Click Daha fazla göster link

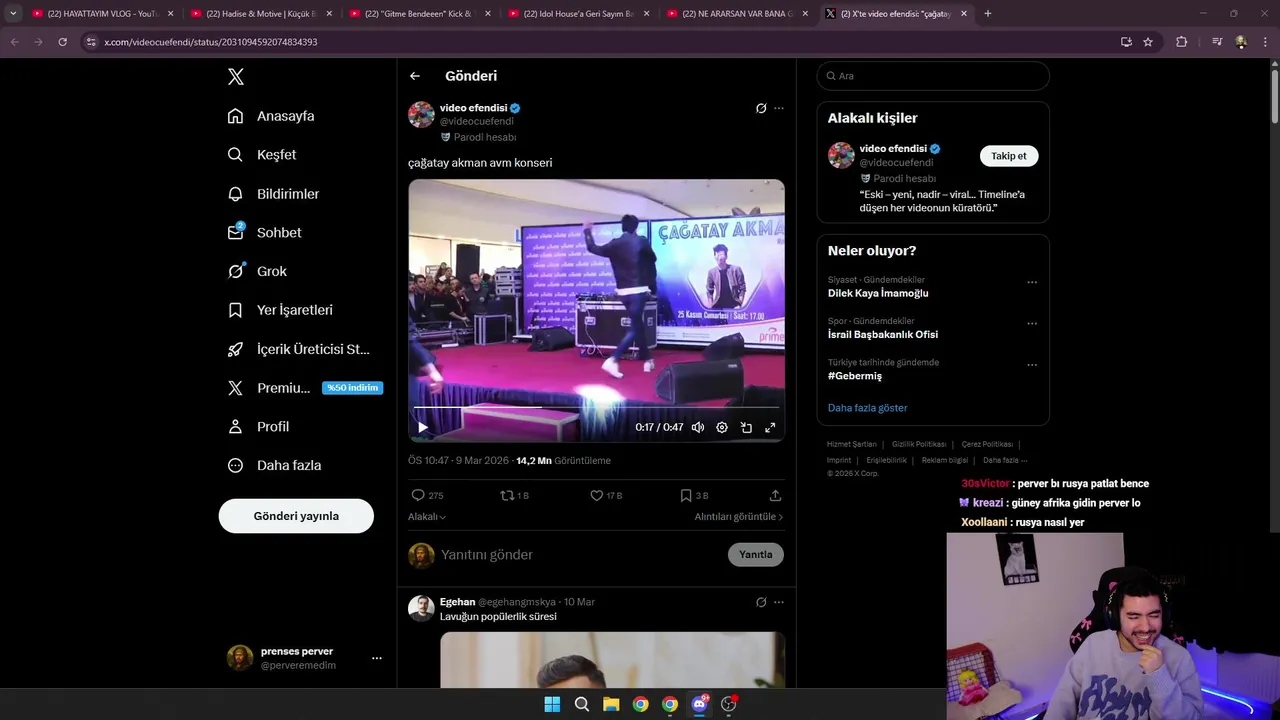click(867, 408)
